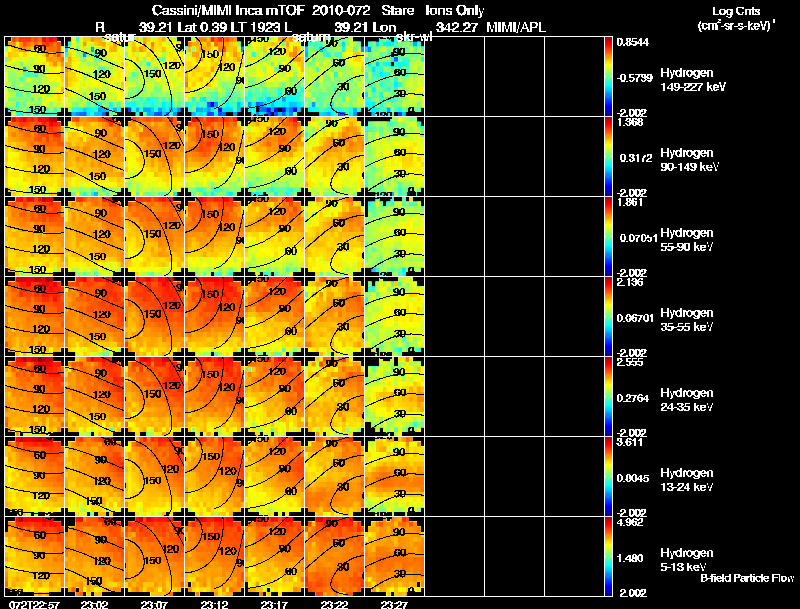Click the time axis label '23:07'

click(x=154, y=604)
